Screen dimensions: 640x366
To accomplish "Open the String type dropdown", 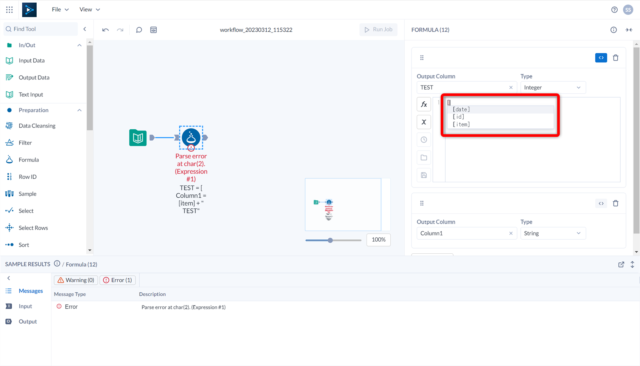I will click(x=552, y=233).
